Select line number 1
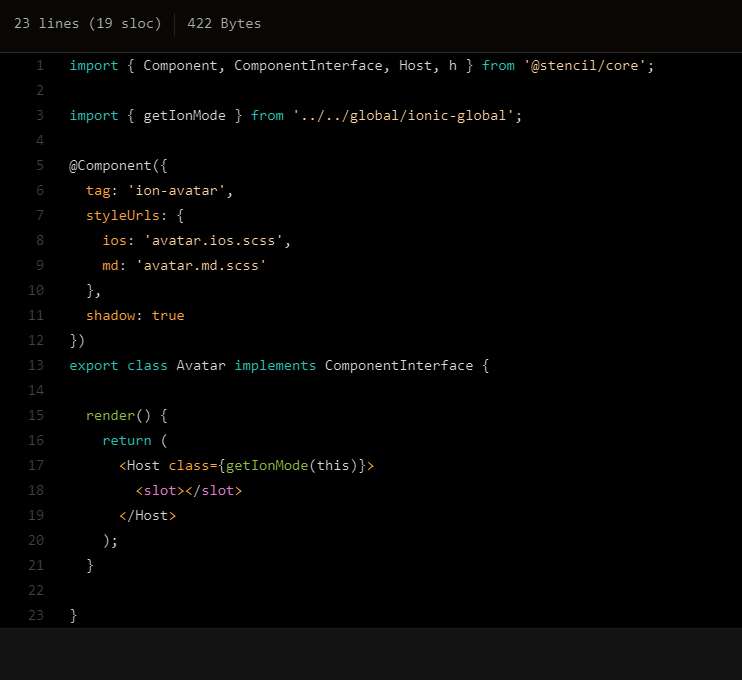The width and height of the screenshot is (742, 680). (40, 65)
